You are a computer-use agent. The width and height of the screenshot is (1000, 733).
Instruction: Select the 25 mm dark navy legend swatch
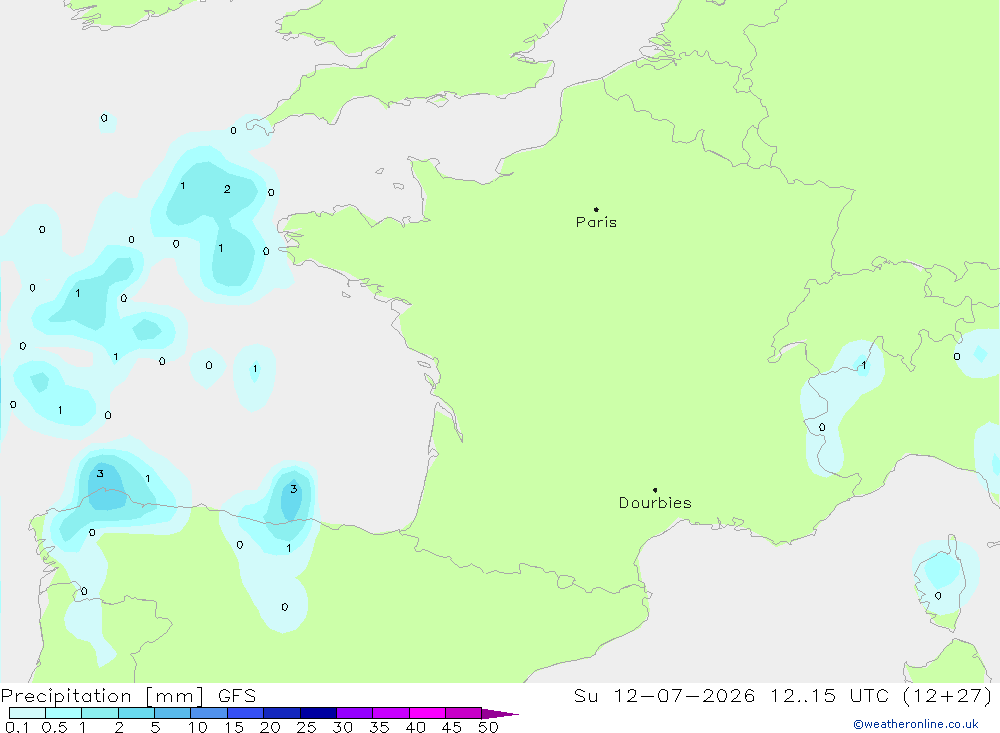coord(318,713)
